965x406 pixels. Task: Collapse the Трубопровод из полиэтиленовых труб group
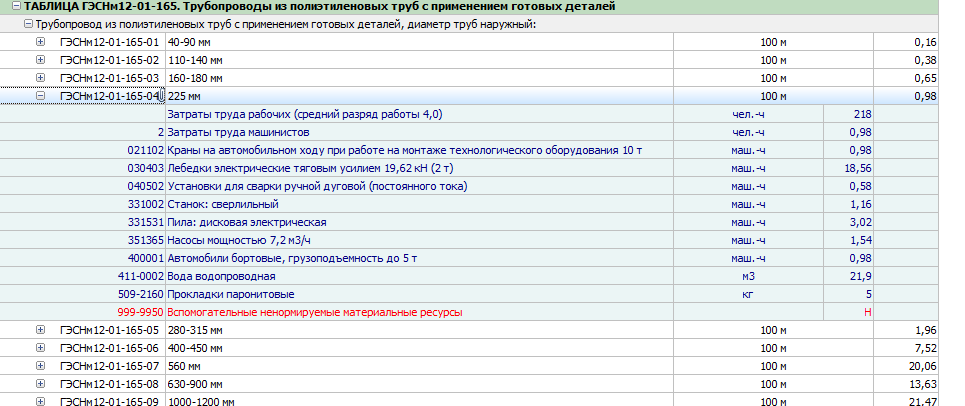(x=28, y=25)
